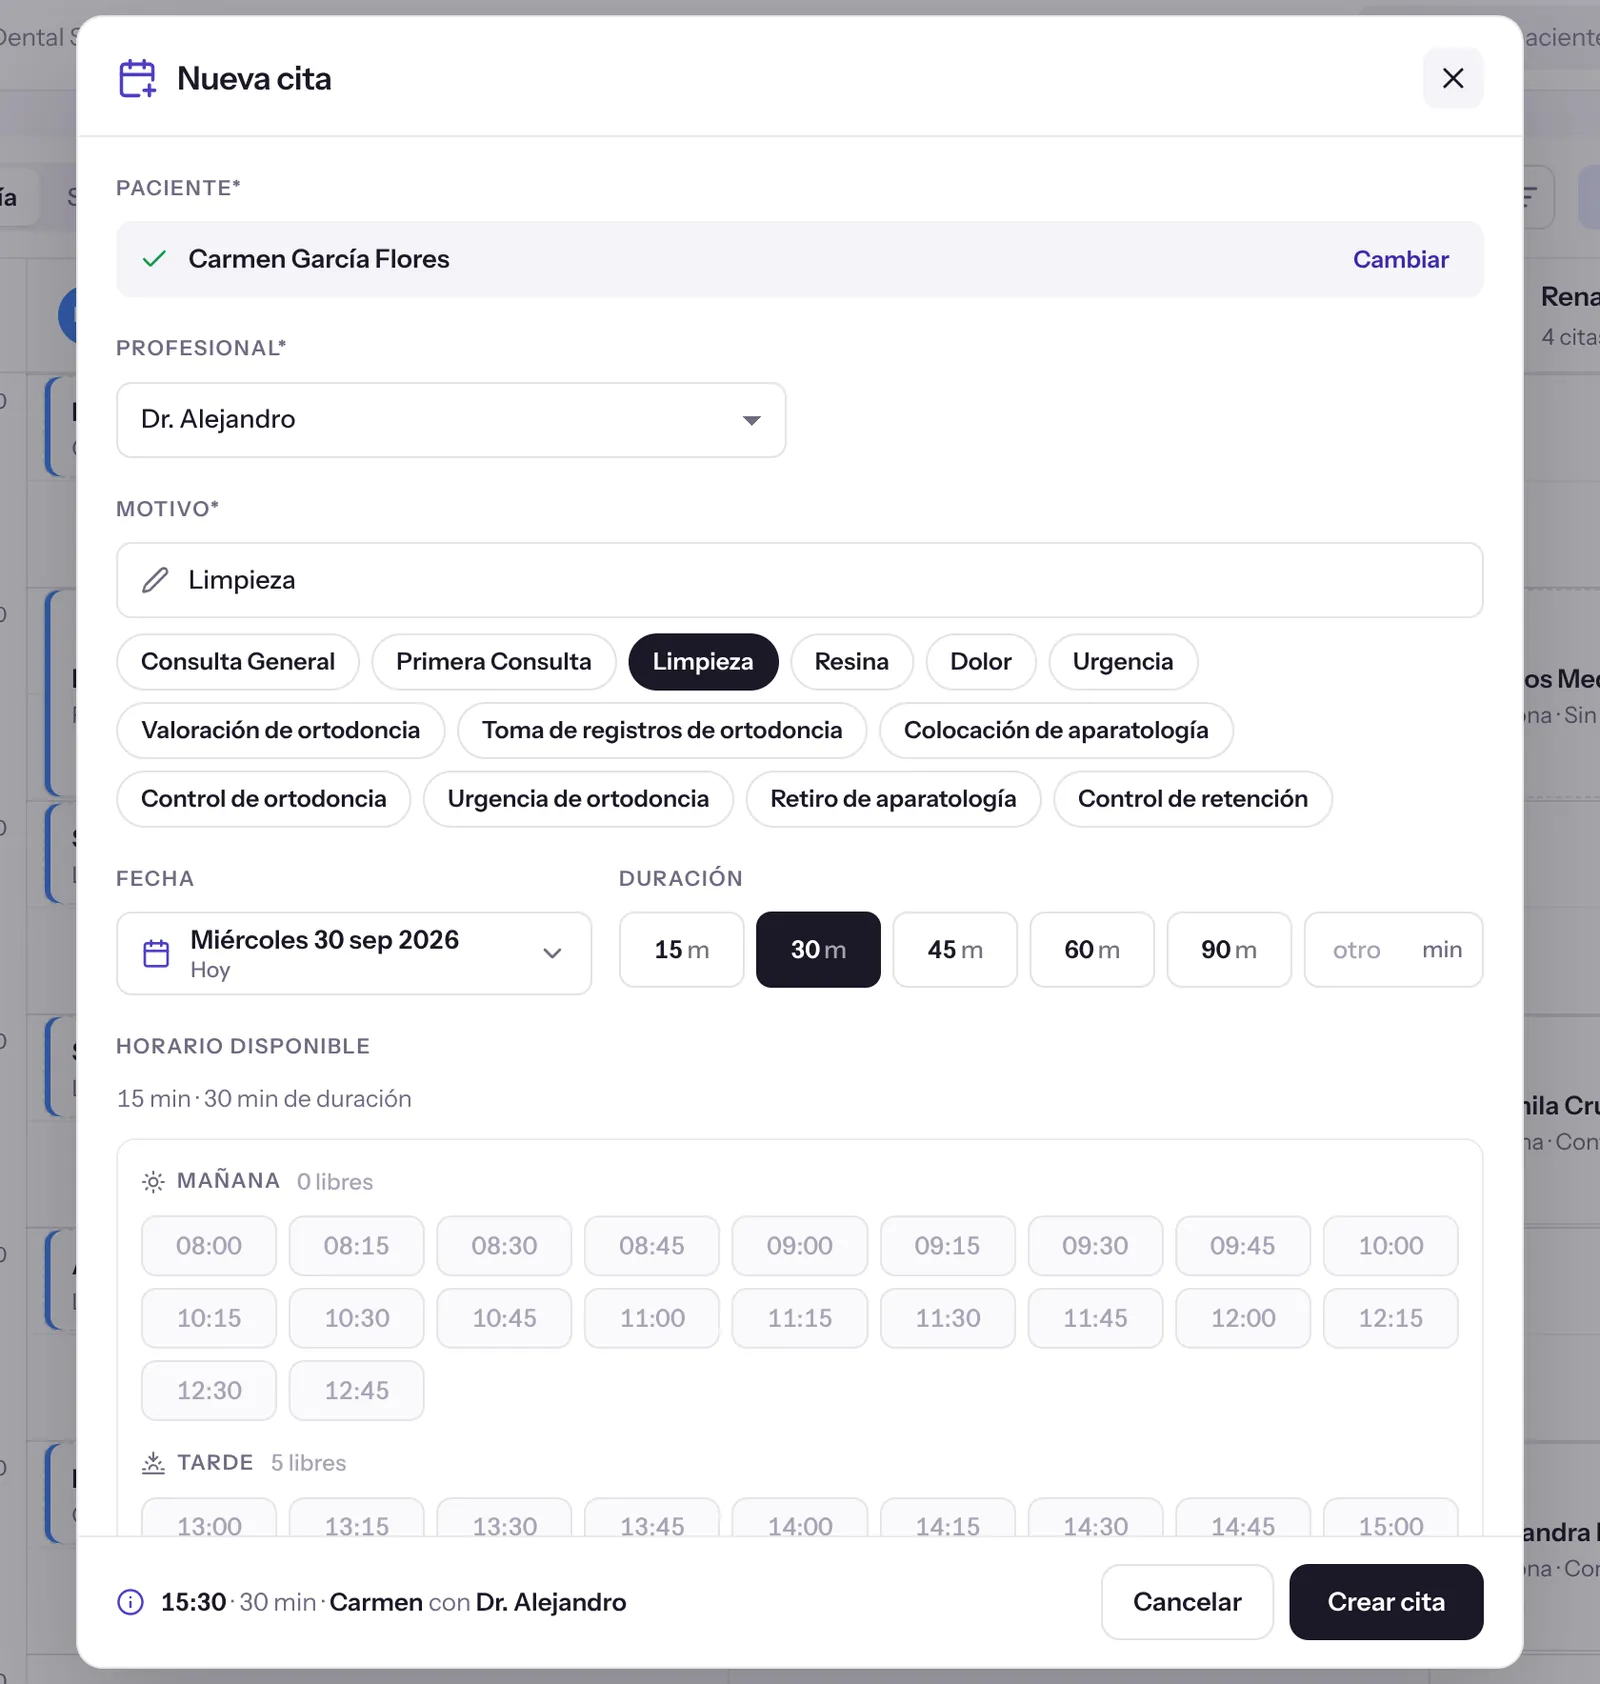This screenshot has width=1600, height=1684.
Task: Click the sunset icon next to Tarde
Action: pyautogui.click(x=153, y=1463)
